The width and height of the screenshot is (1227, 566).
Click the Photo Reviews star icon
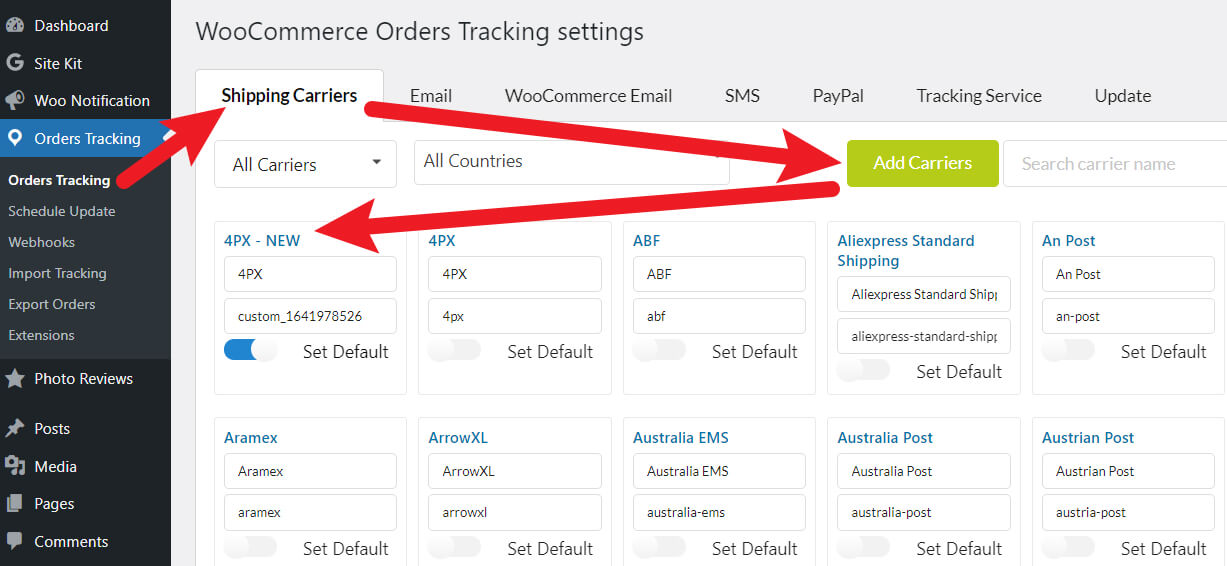pos(15,378)
